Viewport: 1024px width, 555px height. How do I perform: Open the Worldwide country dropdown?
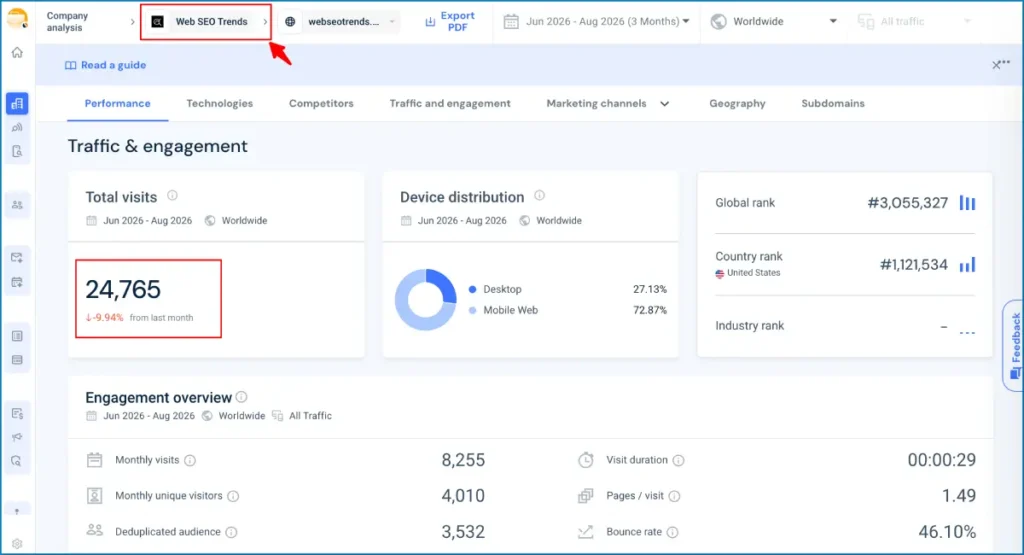[773, 22]
